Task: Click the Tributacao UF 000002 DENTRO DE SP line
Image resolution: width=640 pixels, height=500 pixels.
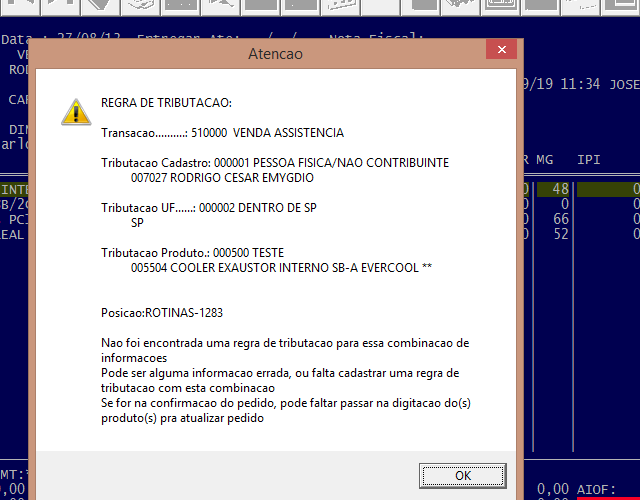Action: 209,208
